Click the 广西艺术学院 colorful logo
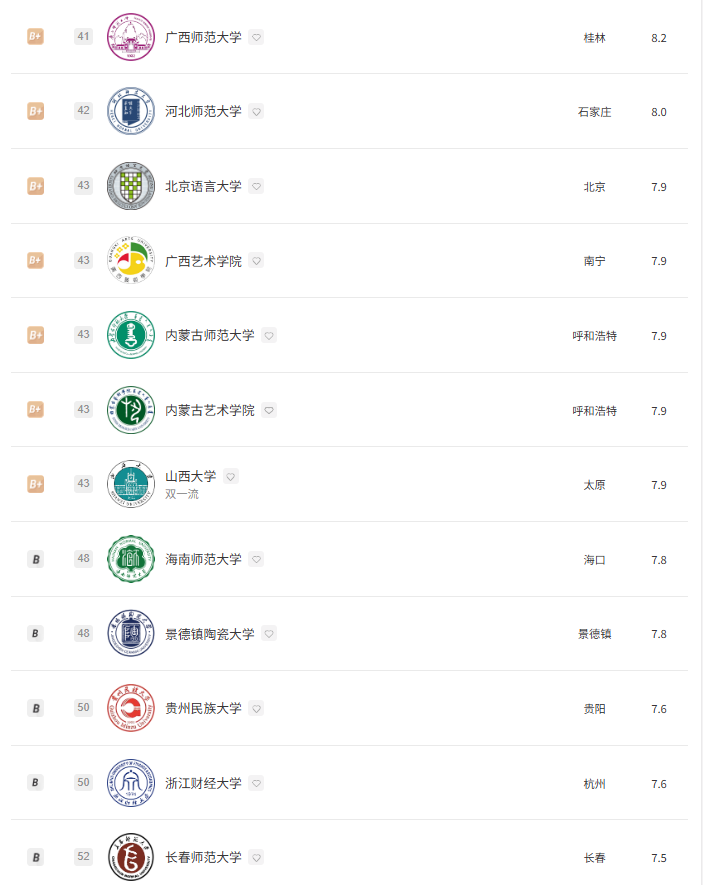This screenshot has height=885, width=703. pyautogui.click(x=131, y=260)
